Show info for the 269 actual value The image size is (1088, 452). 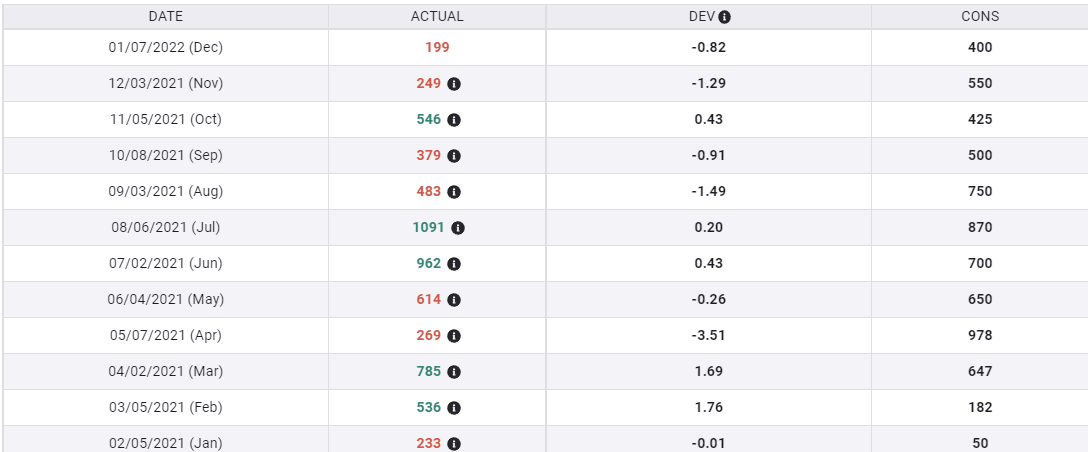point(454,336)
